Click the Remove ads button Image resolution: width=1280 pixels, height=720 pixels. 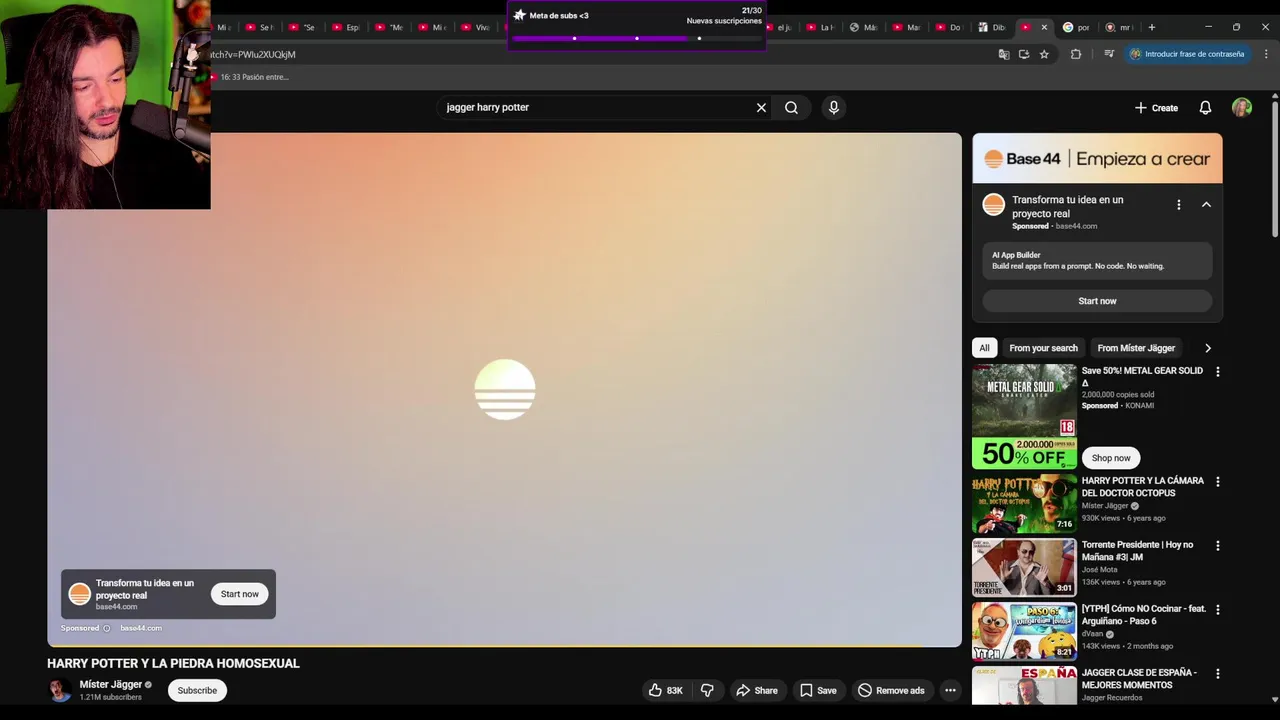tap(890, 690)
